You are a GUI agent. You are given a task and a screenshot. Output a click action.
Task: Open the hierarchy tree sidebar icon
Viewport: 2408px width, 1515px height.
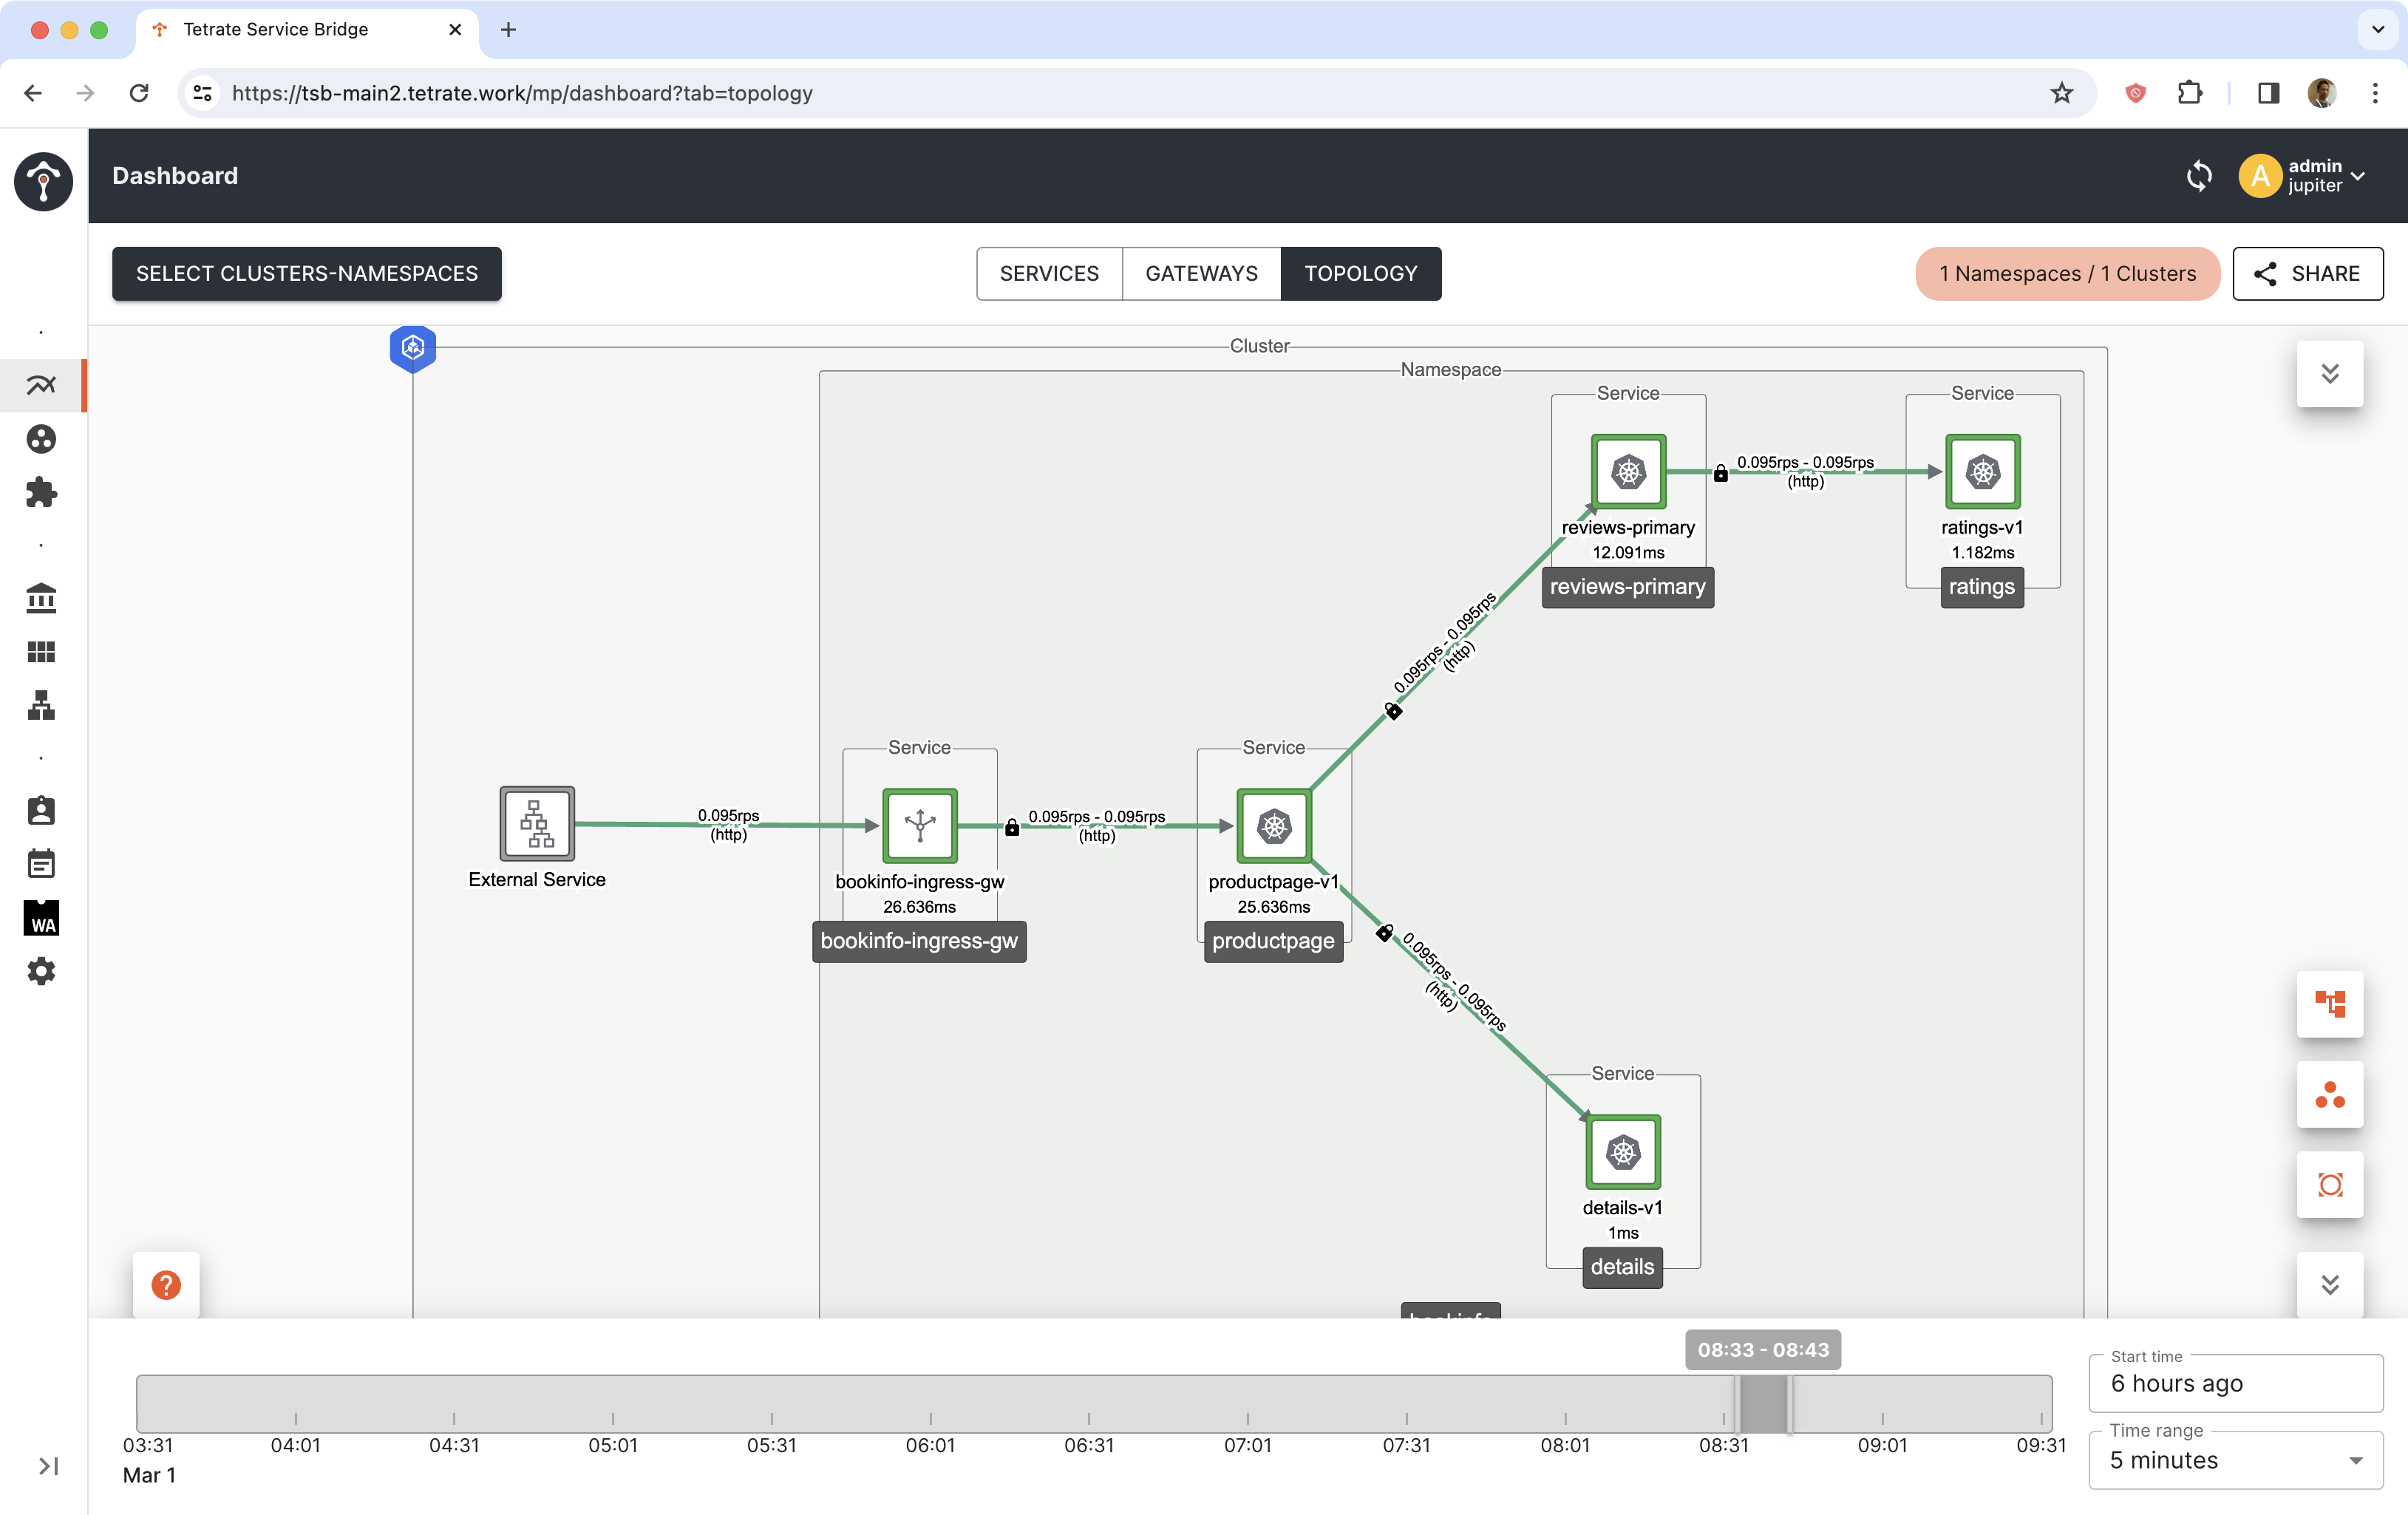pyautogui.click(x=41, y=705)
